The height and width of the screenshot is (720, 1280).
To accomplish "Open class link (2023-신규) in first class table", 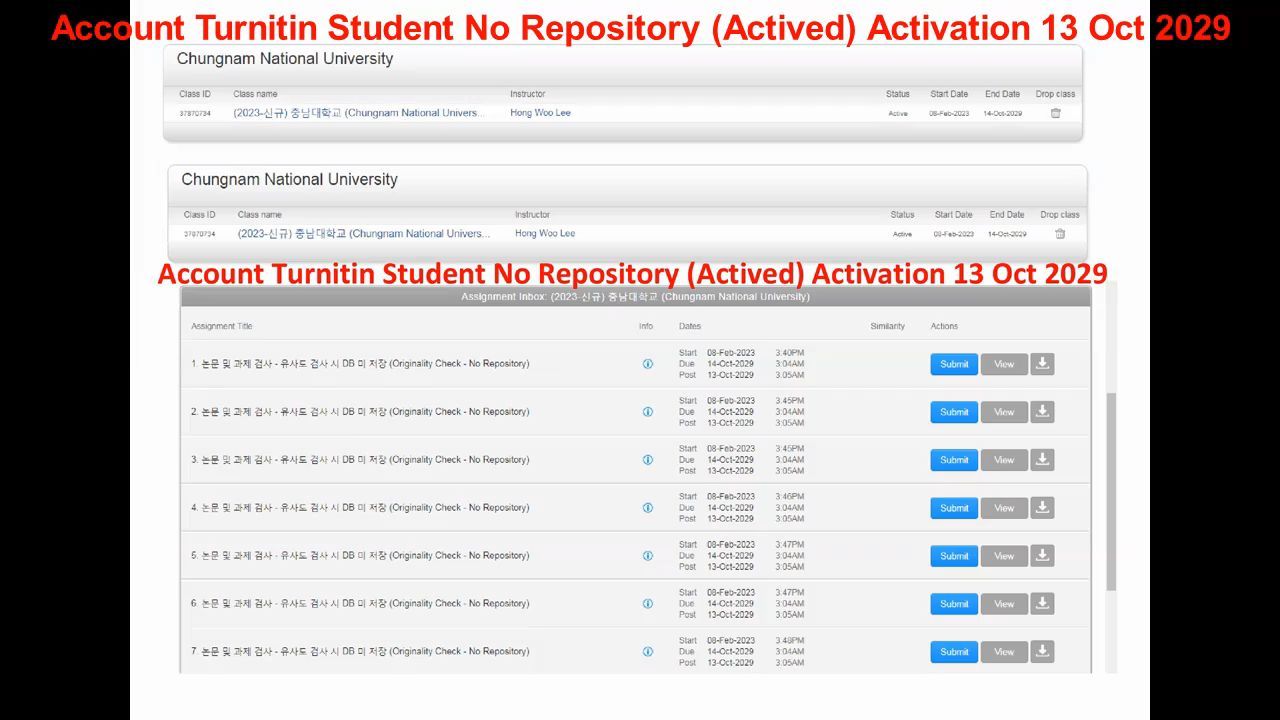I will click(x=358, y=113).
